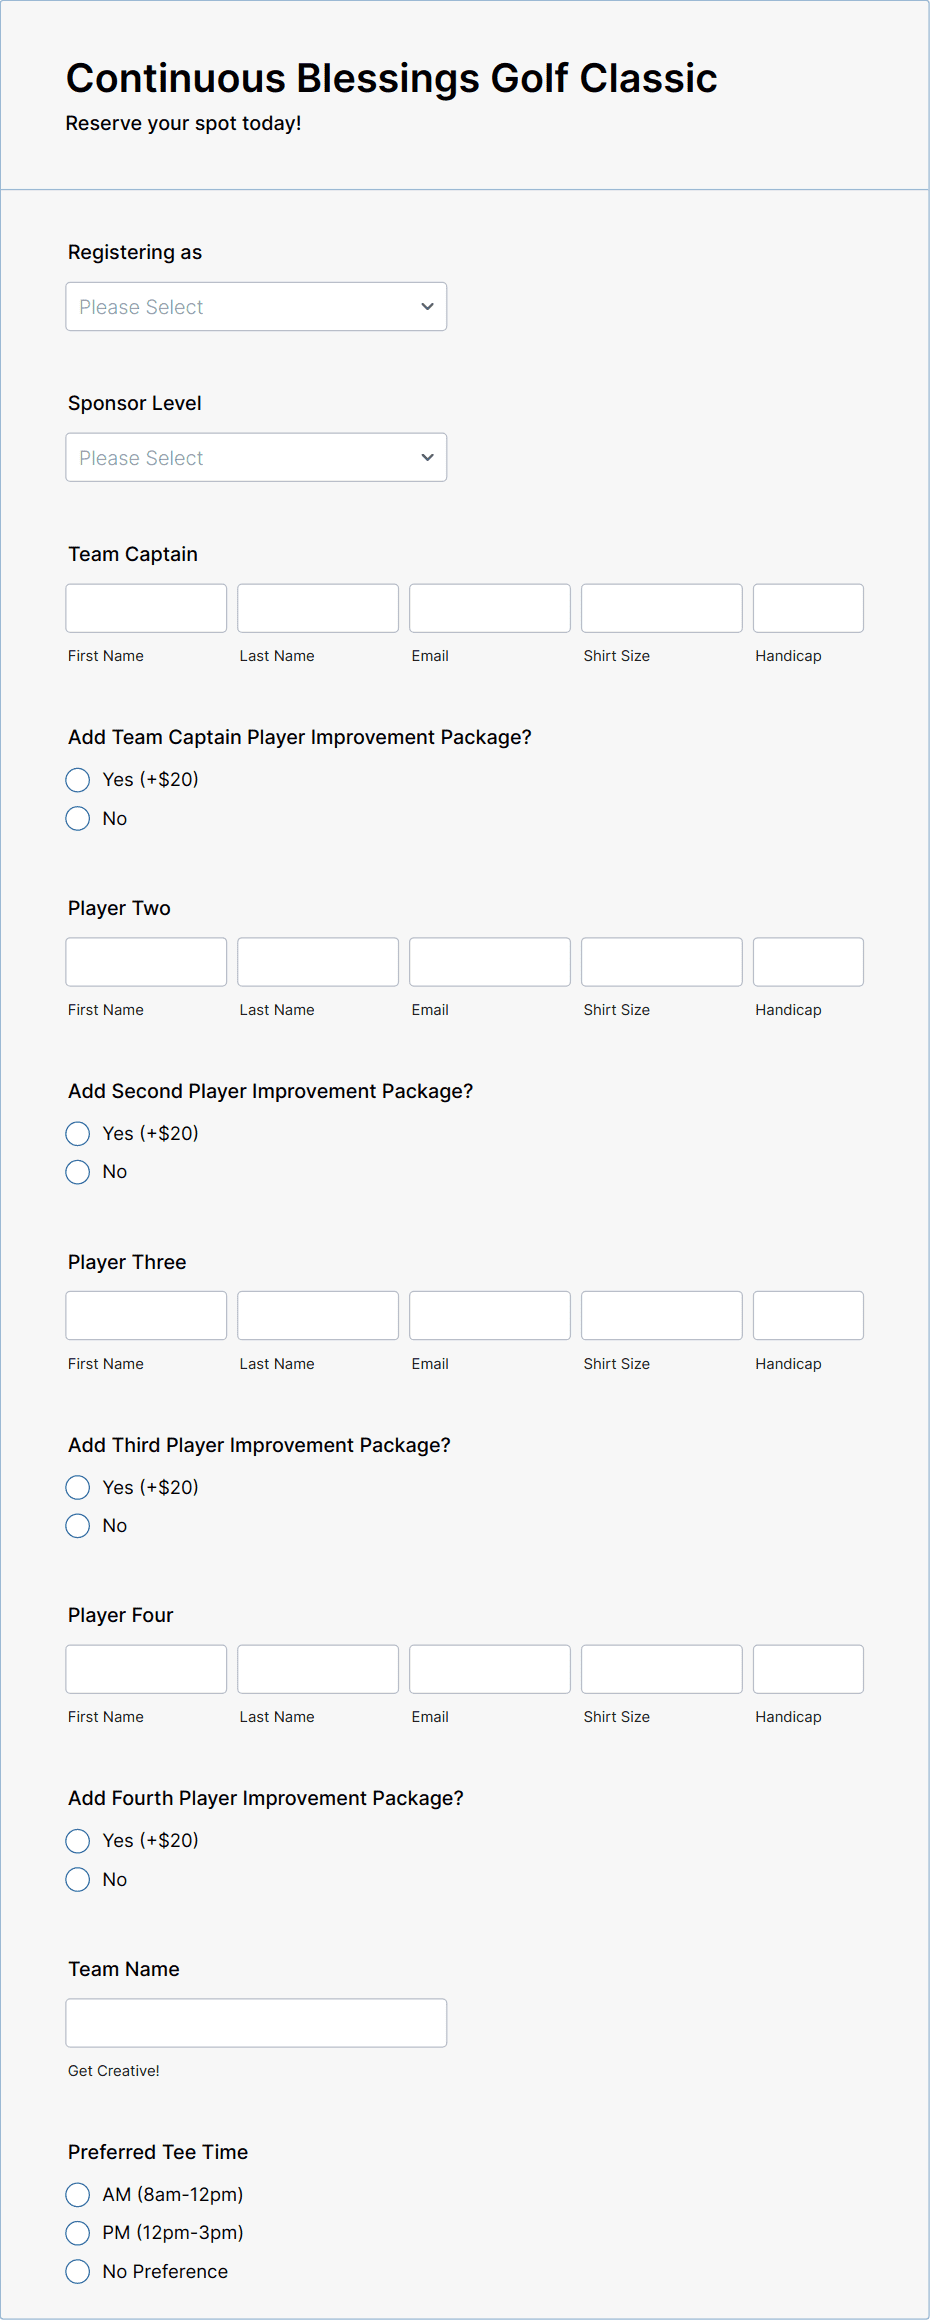Select No for Team Captain Improvement Package
The height and width of the screenshot is (2320, 930).
pos(77,818)
